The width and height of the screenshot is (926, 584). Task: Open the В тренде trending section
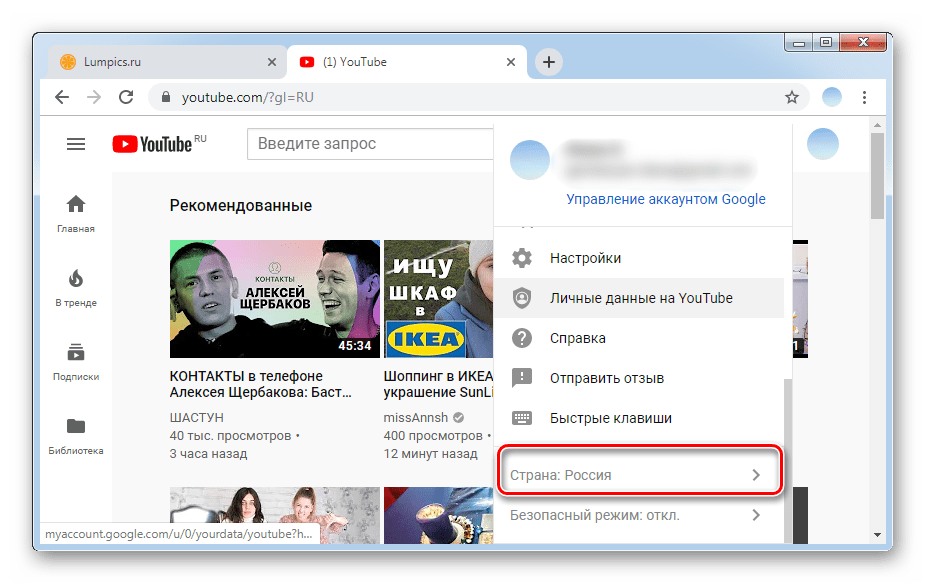(x=76, y=287)
